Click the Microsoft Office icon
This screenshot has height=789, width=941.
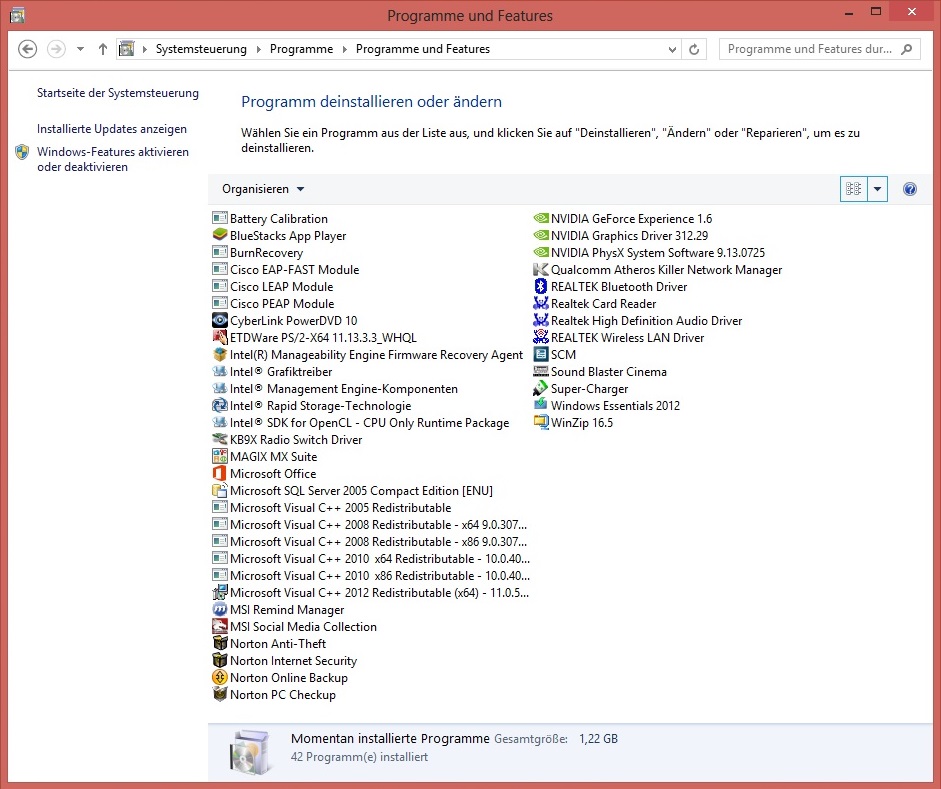[x=220, y=473]
